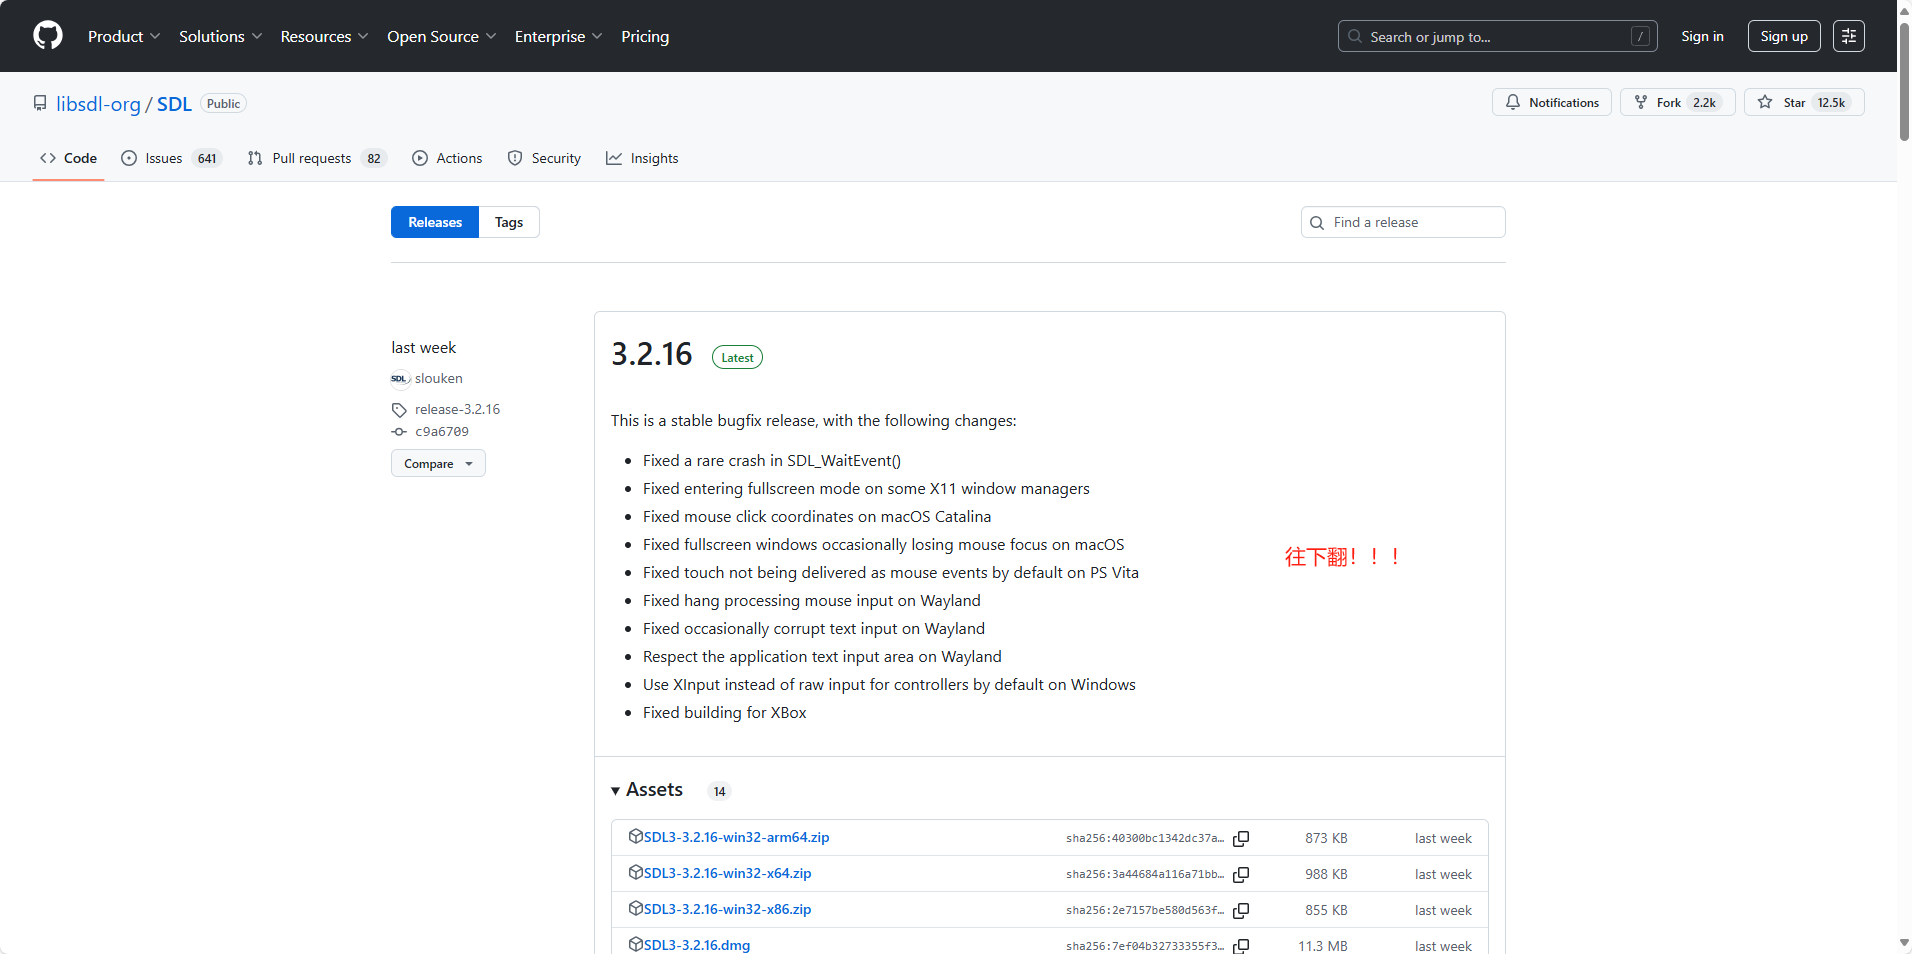Open the Pull requests tab
This screenshot has width=1912, height=954.
[316, 158]
